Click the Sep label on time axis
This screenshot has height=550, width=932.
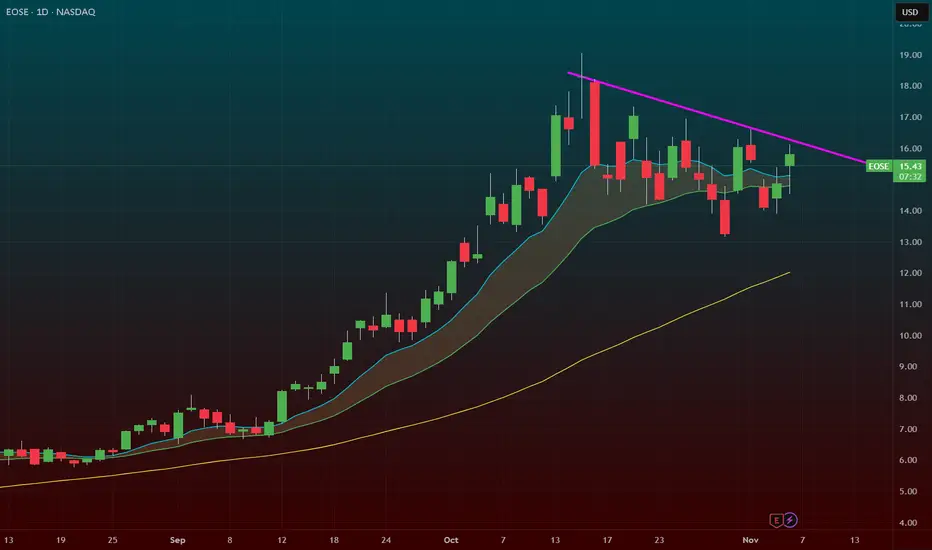(x=177, y=540)
